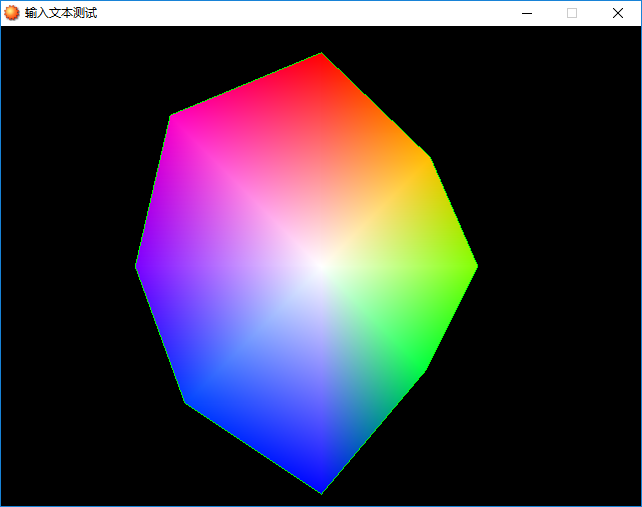Click the disabled maximize button
The width and height of the screenshot is (642, 507).
pyautogui.click(x=572, y=14)
